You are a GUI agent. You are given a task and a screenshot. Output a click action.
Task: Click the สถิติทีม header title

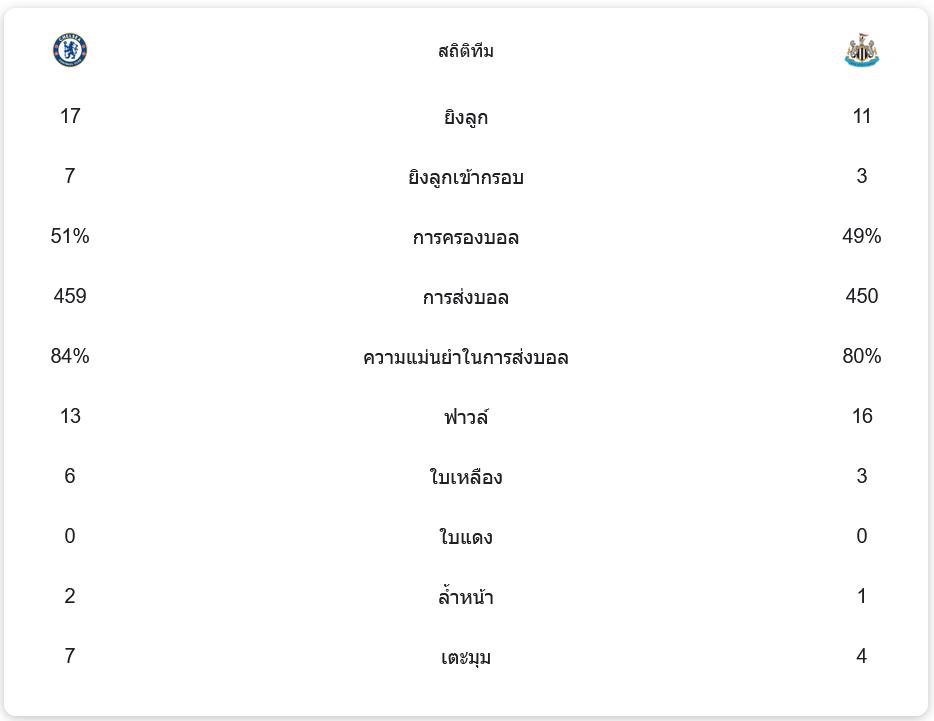click(466, 51)
